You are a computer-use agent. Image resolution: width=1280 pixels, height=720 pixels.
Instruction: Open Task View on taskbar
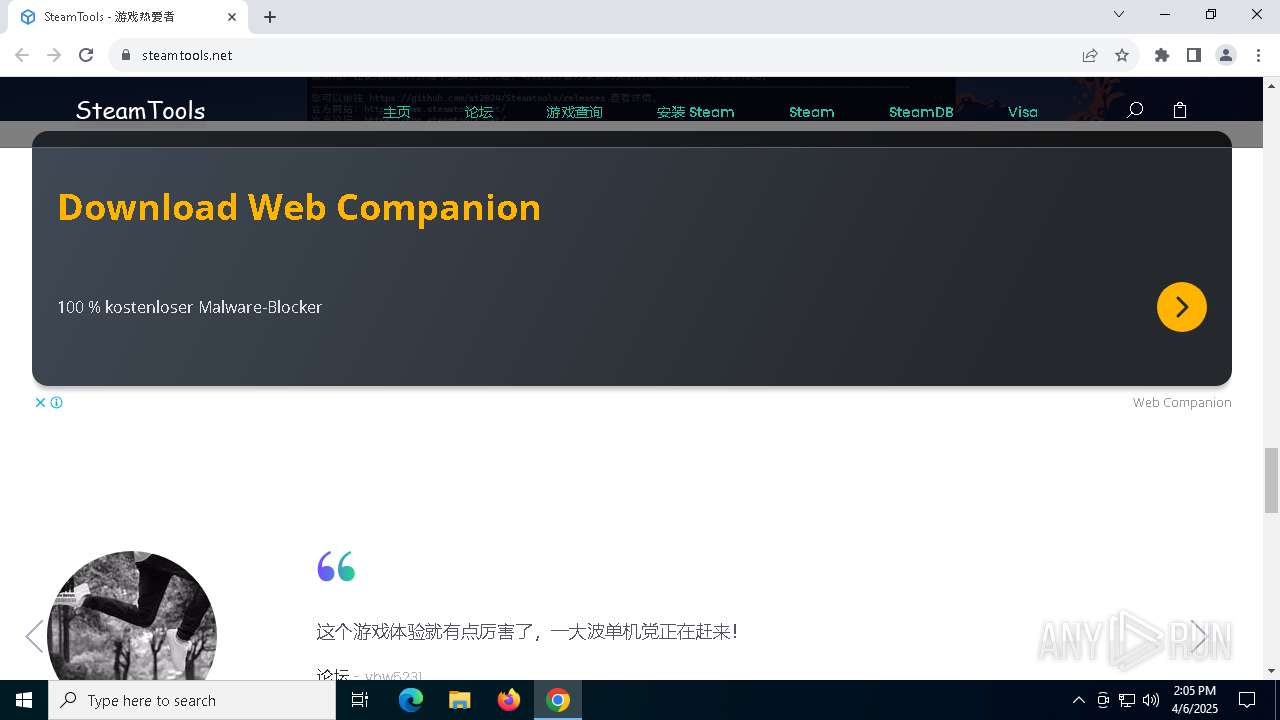[360, 700]
